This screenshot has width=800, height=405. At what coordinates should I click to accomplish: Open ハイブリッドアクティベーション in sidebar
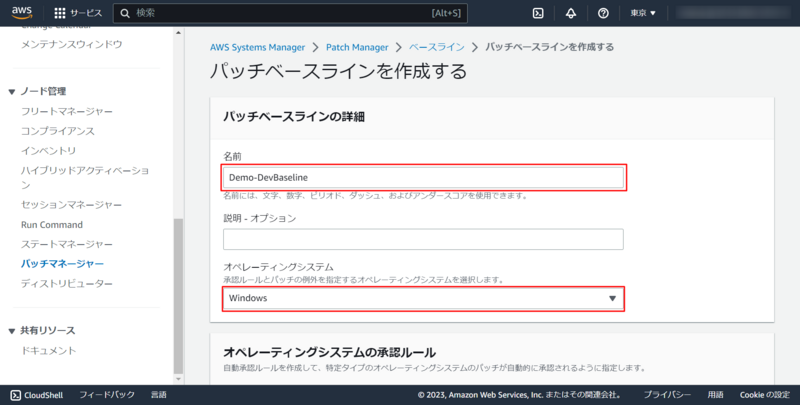[85, 177]
